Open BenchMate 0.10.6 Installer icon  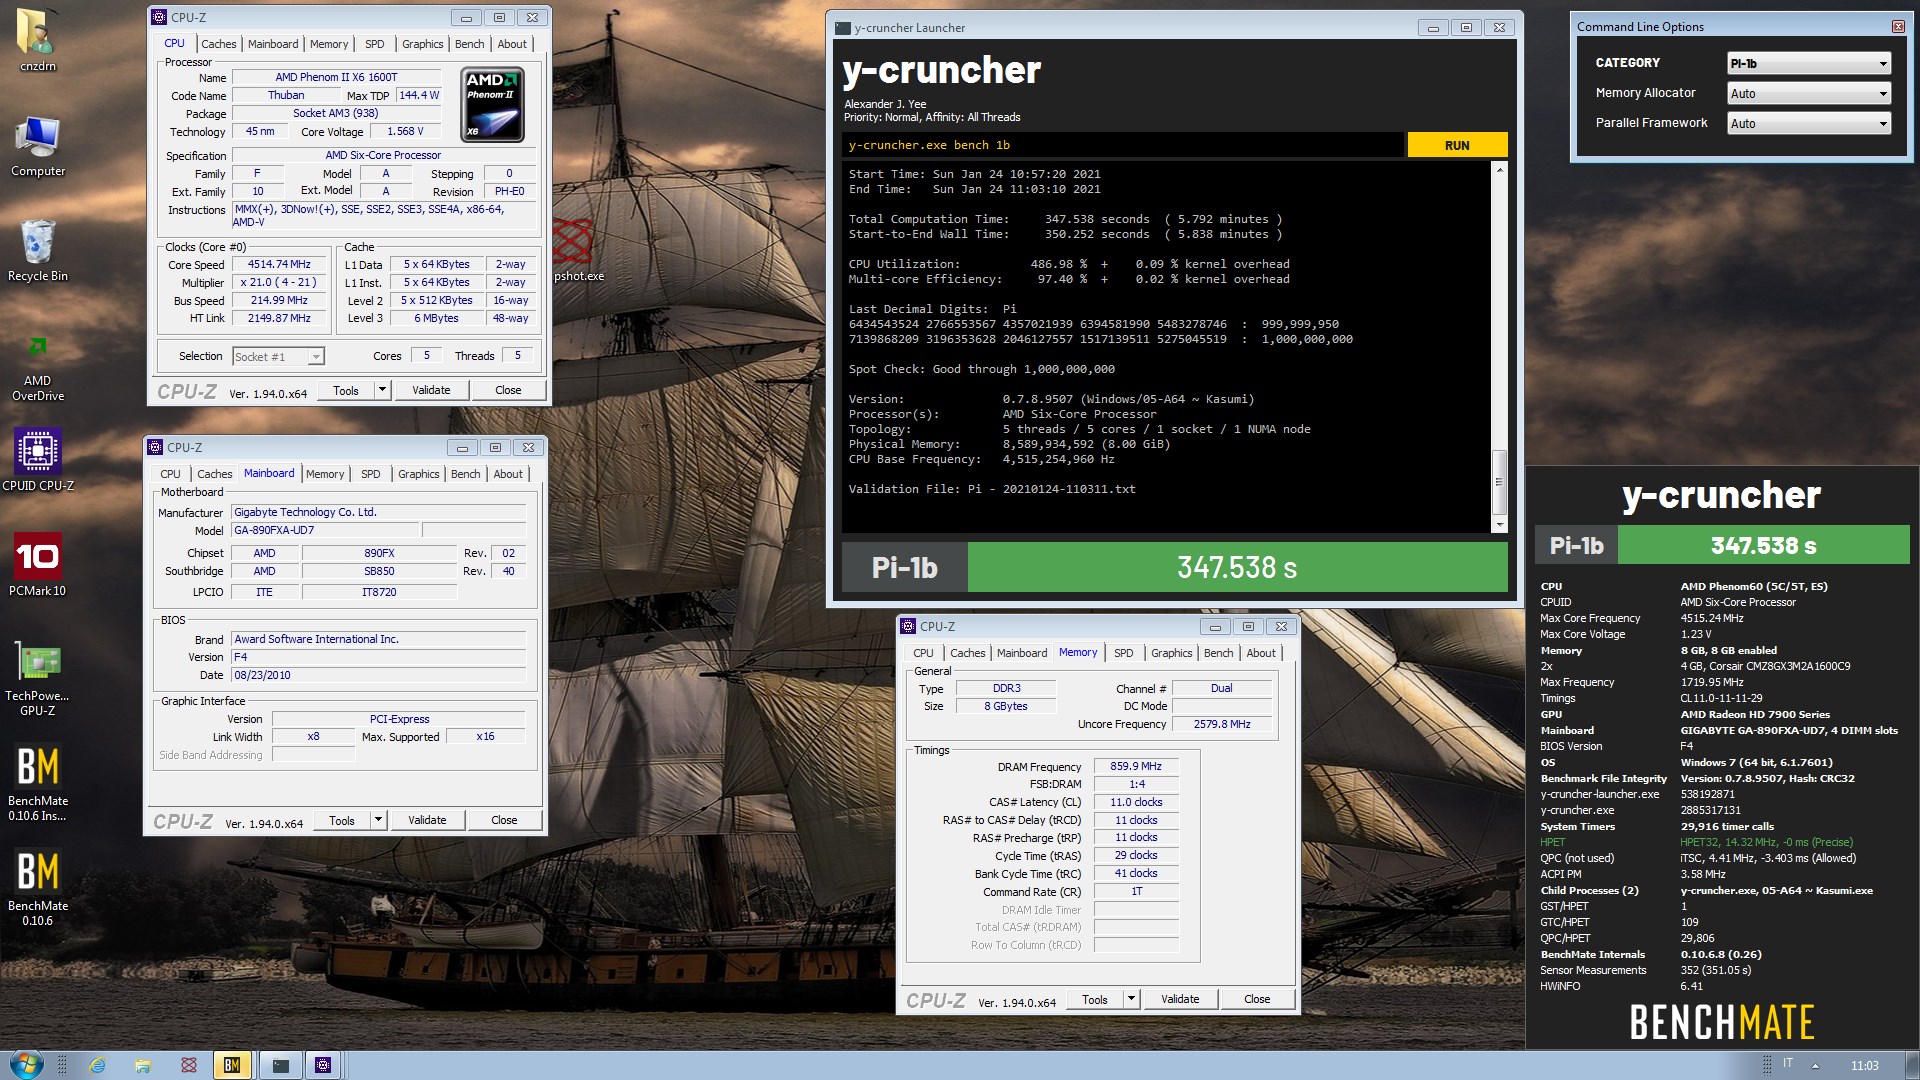tap(37, 783)
